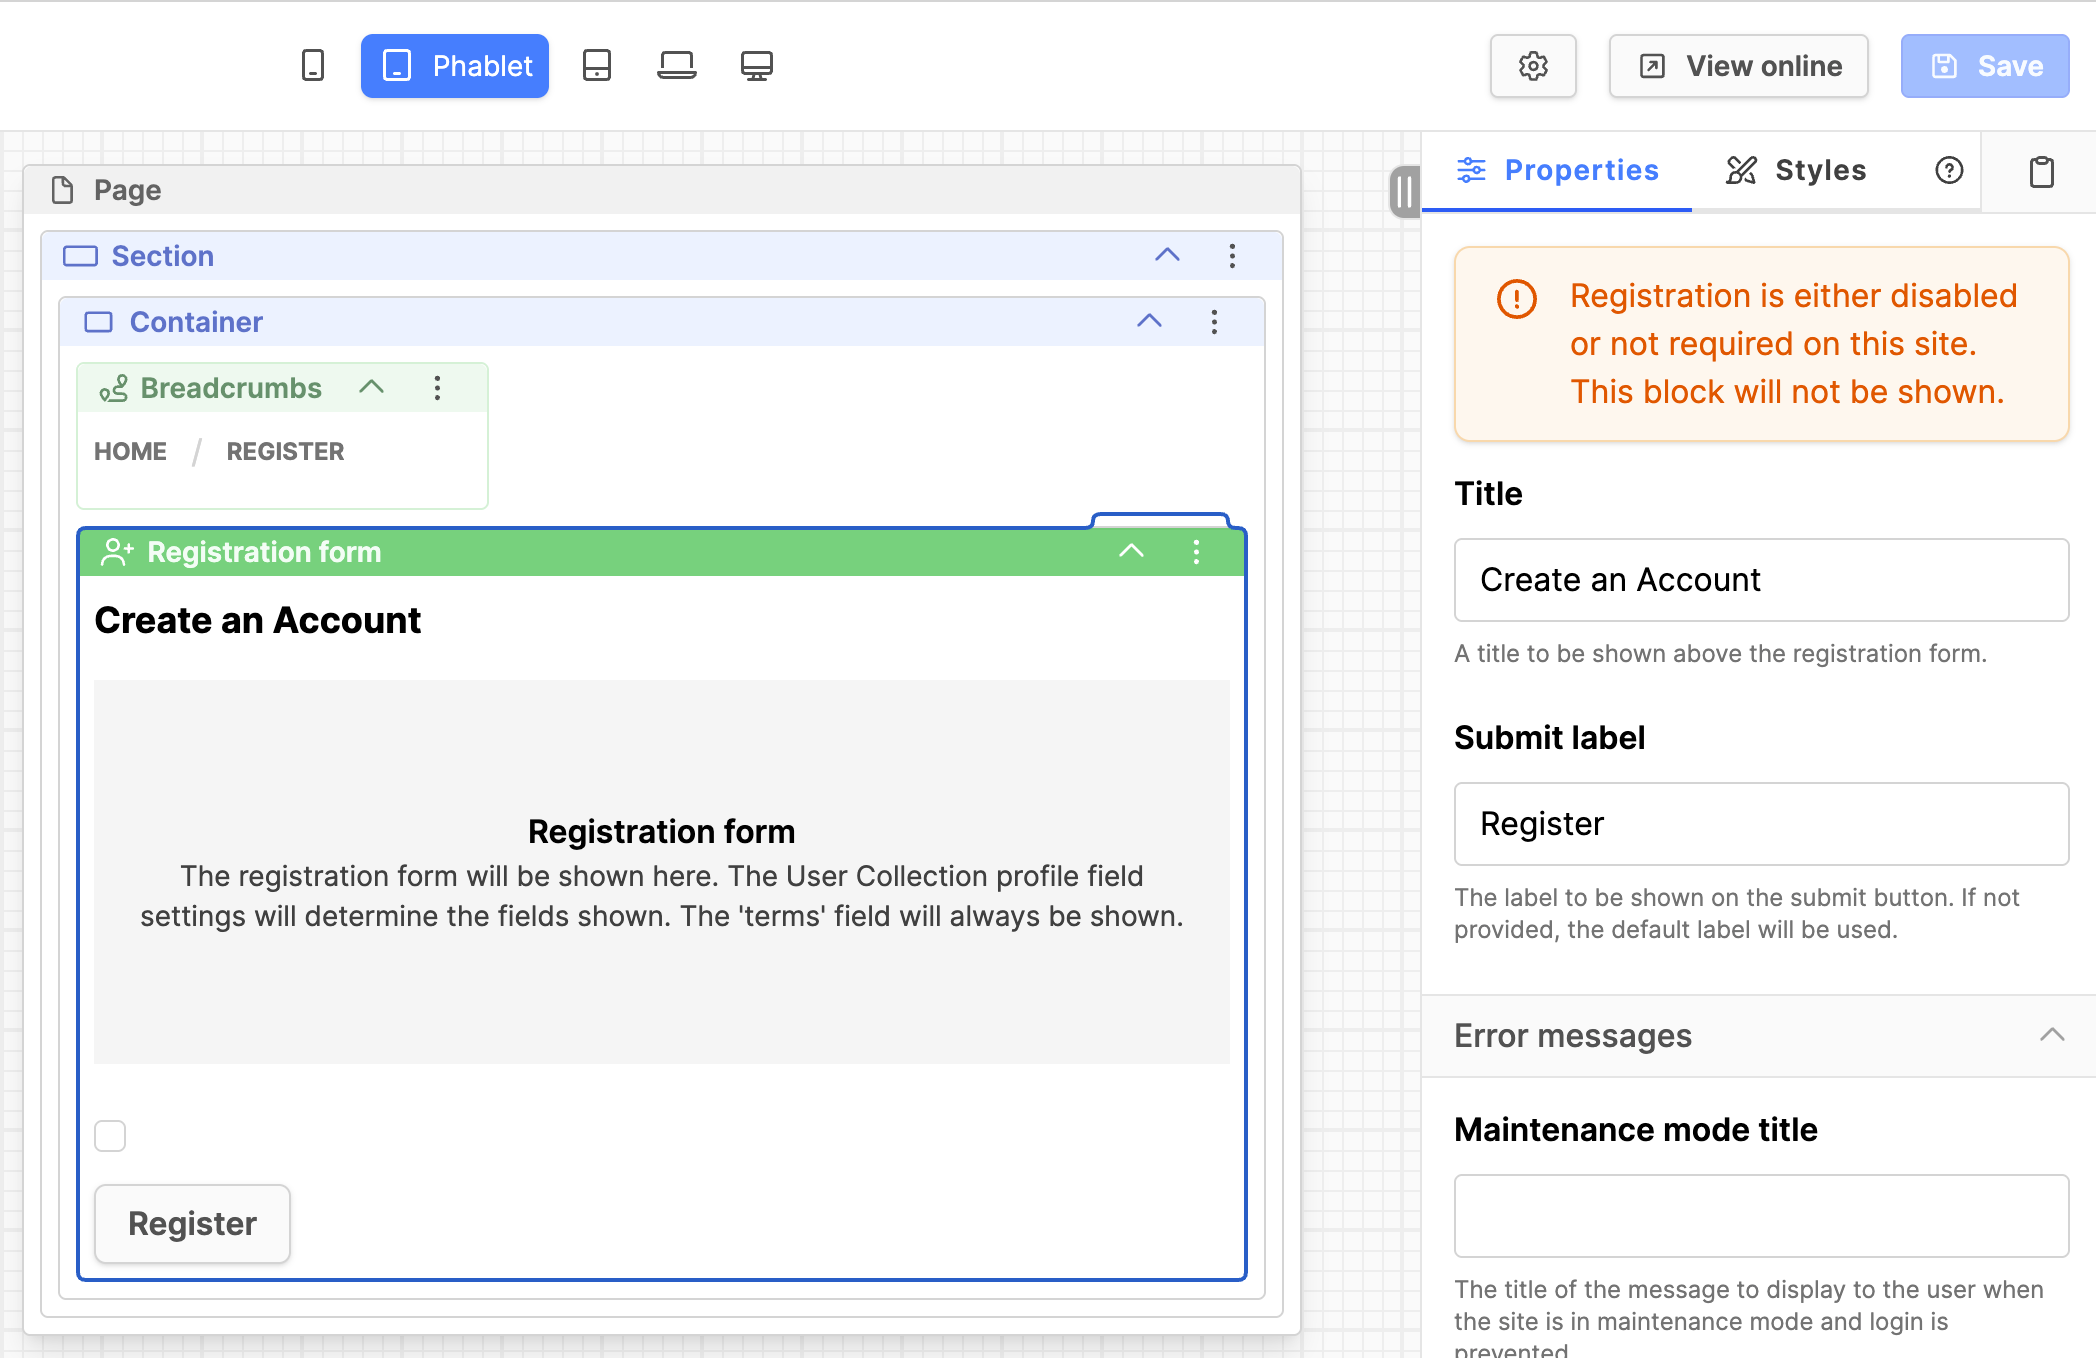Open the help question mark icon
Screen dimensions: 2096x1358
(x=1949, y=170)
